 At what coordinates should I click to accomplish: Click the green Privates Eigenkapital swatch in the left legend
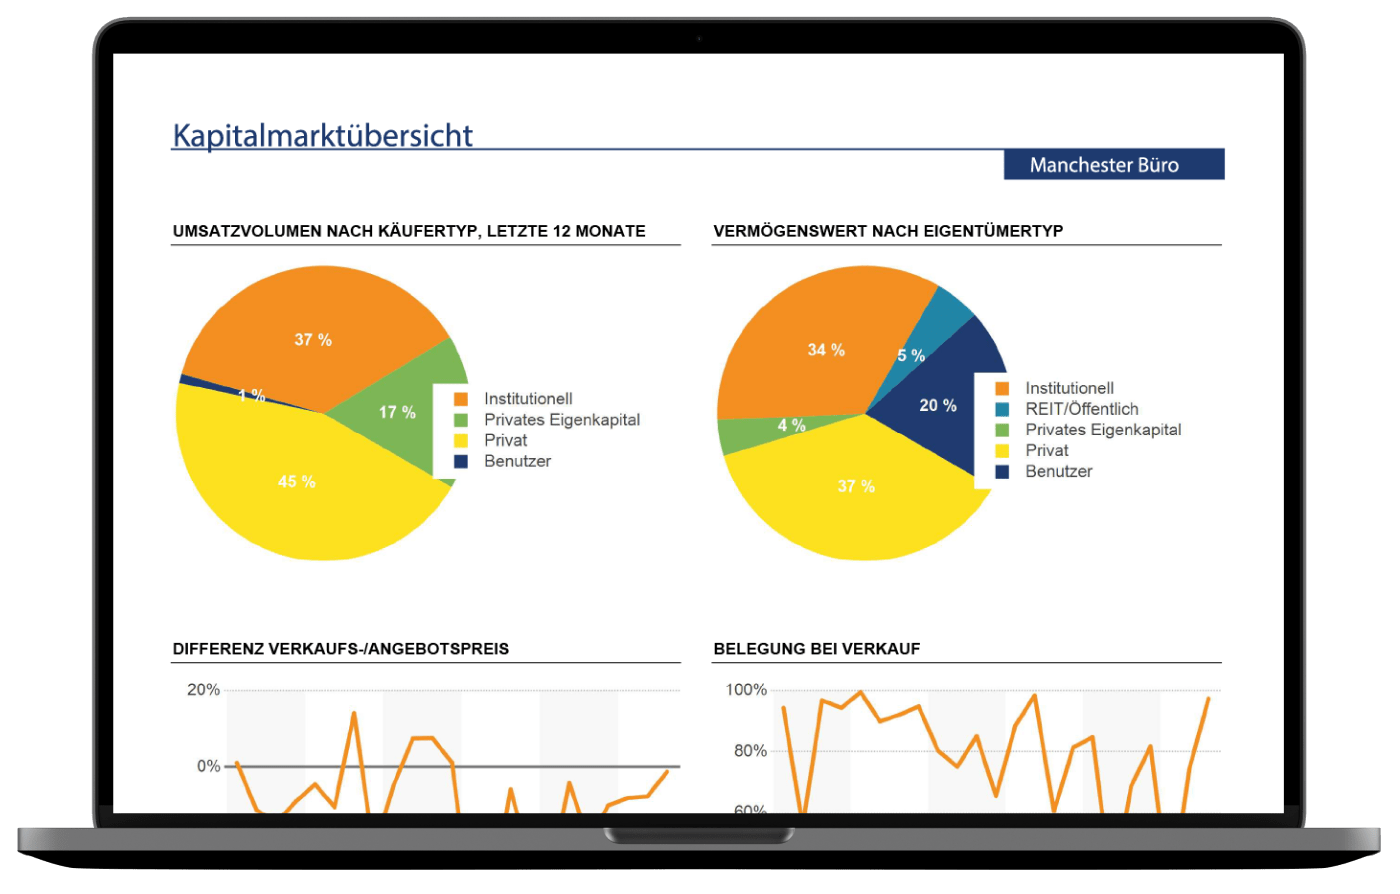pos(461,420)
